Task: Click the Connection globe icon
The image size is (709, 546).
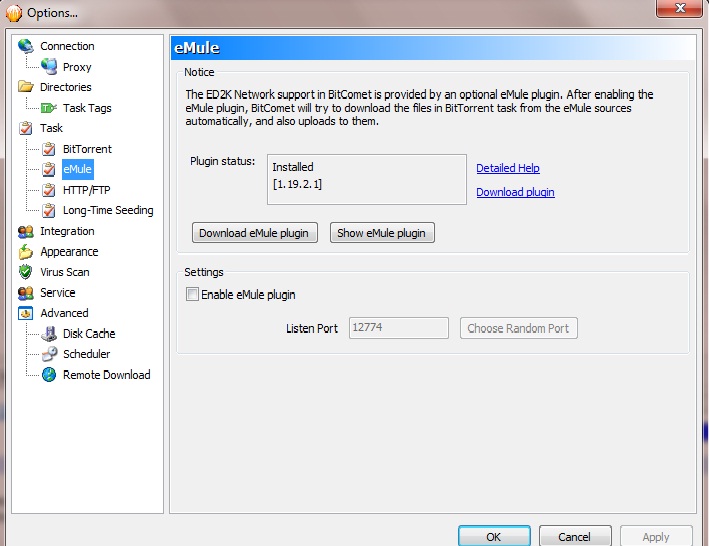Action: [26, 46]
